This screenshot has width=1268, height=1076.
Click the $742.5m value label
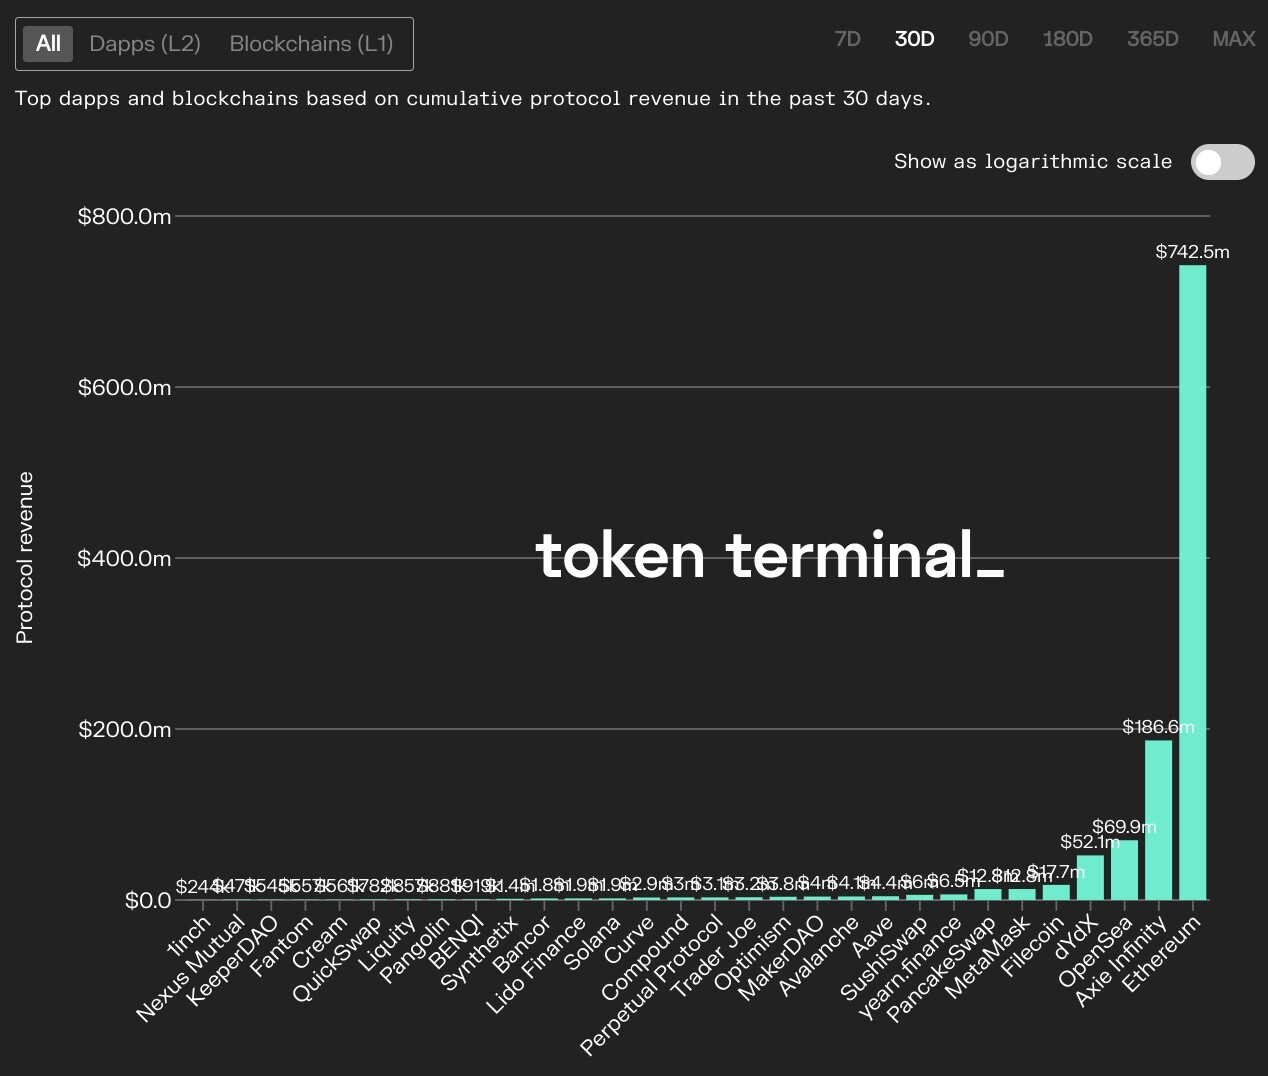1192,252
